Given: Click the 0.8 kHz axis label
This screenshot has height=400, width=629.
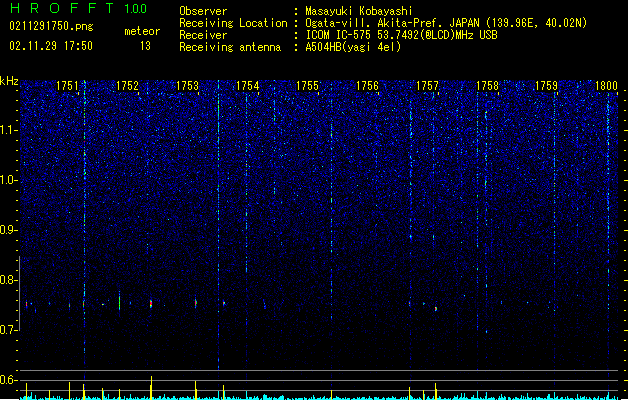Looking at the screenshot, I should click(x=8, y=280).
